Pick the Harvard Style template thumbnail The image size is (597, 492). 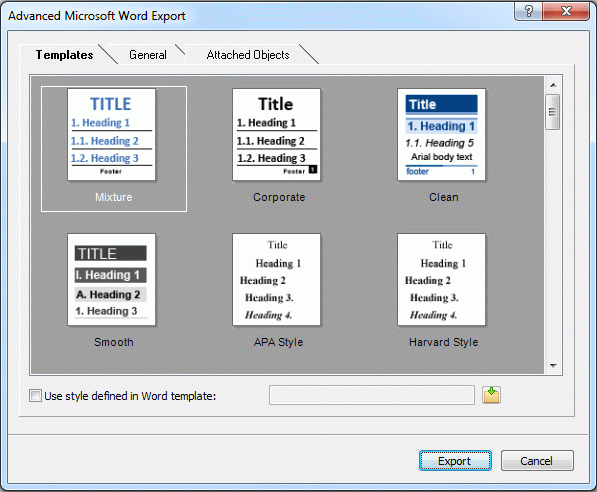[x=441, y=280]
